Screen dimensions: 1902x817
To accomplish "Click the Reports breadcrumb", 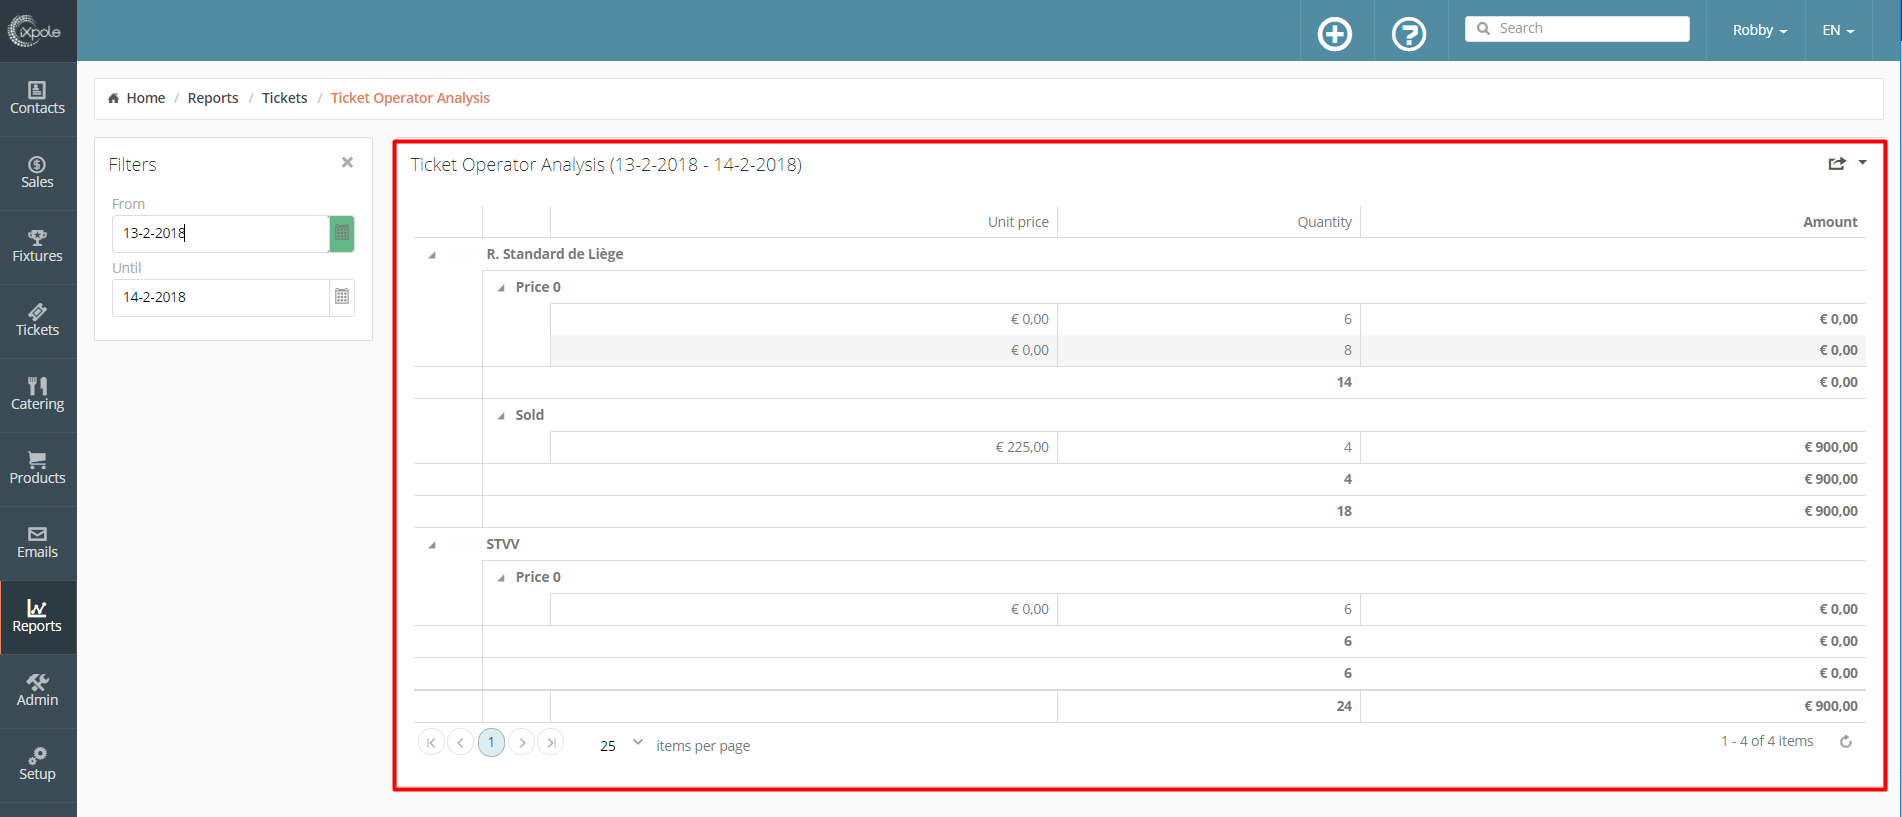I will click(x=213, y=98).
